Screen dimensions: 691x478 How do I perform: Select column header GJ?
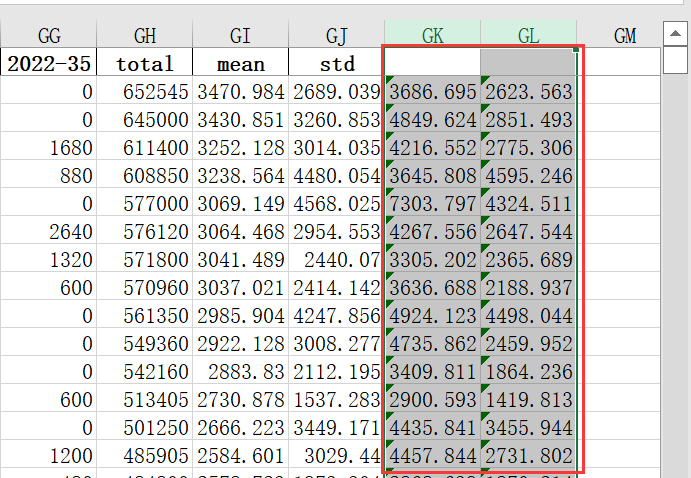pyautogui.click(x=337, y=34)
